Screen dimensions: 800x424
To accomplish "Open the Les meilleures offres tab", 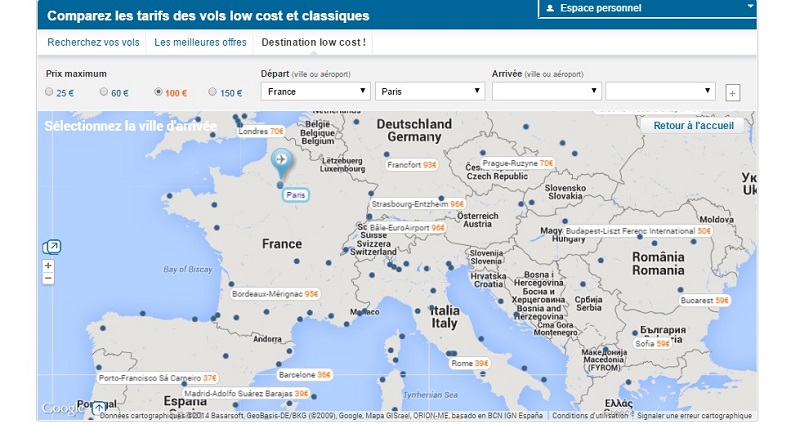I will pyautogui.click(x=200, y=43).
